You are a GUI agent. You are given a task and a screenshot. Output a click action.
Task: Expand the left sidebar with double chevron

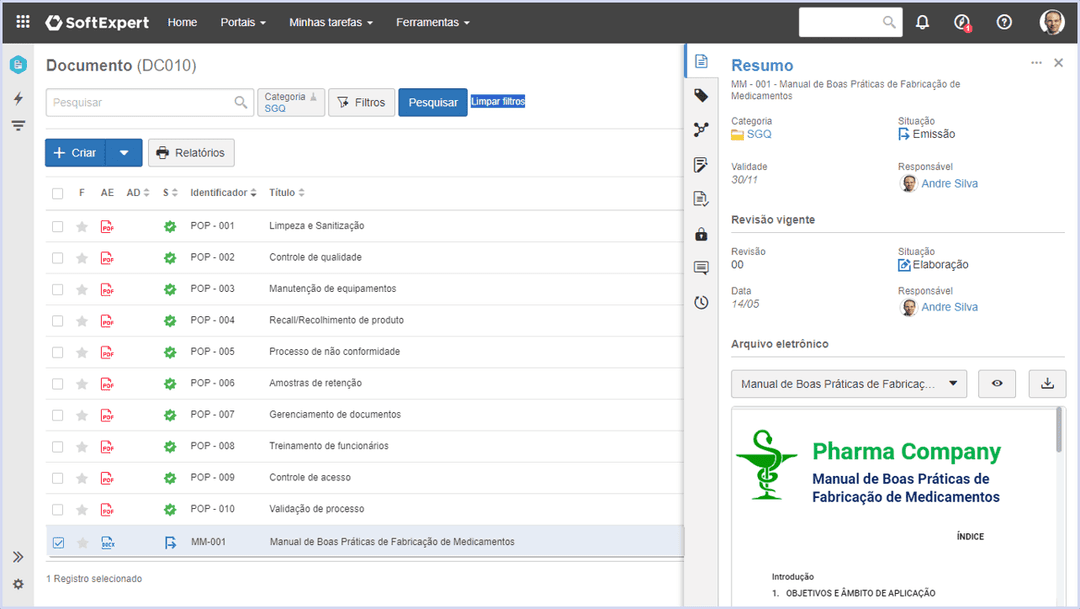coord(18,557)
